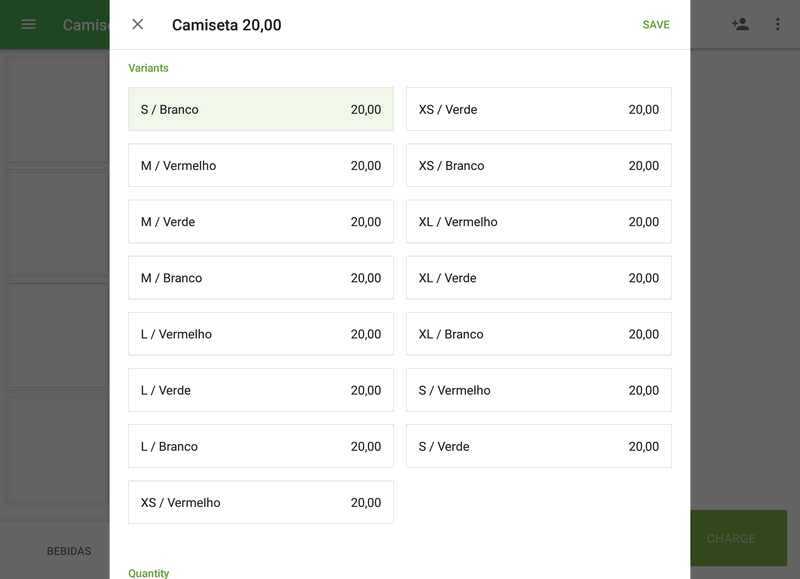The width and height of the screenshot is (800, 579).
Task: Select the S / Branco variant
Action: 261,109
